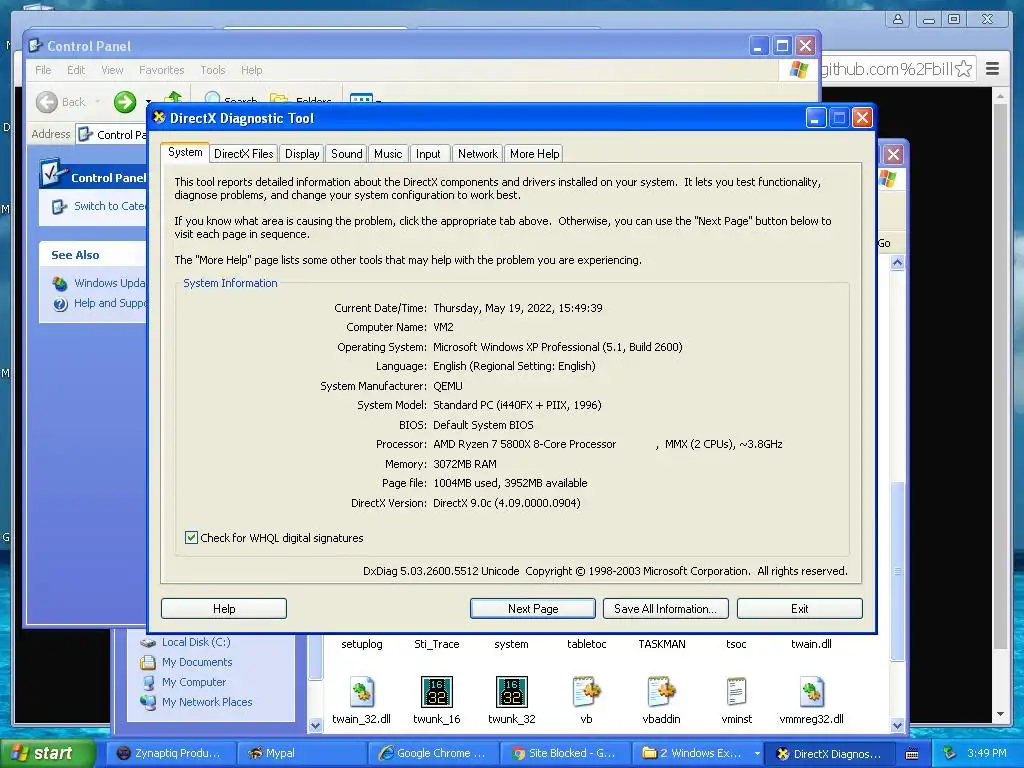Open the Music tab

pyautogui.click(x=388, y=153)
